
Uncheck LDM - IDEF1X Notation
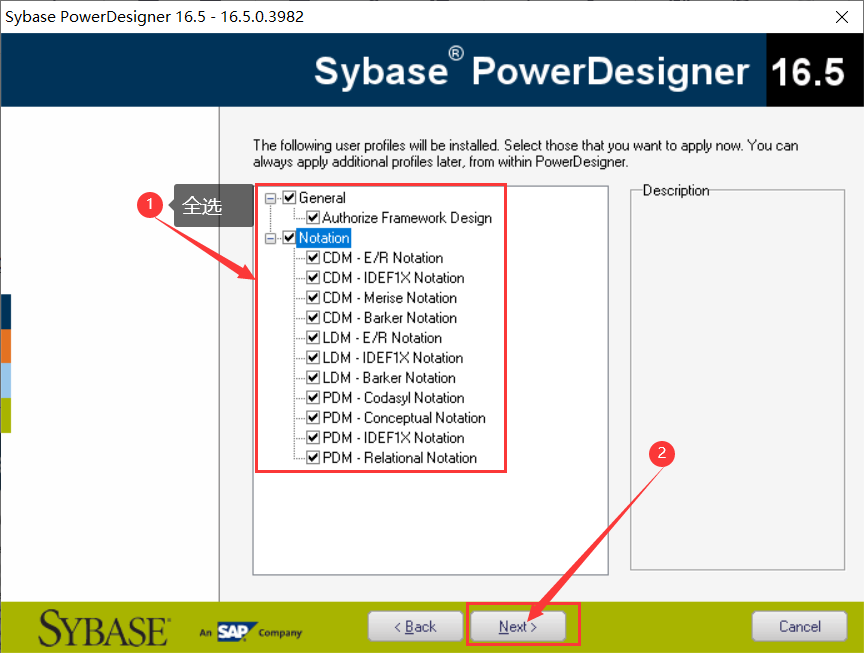[313, 358]
